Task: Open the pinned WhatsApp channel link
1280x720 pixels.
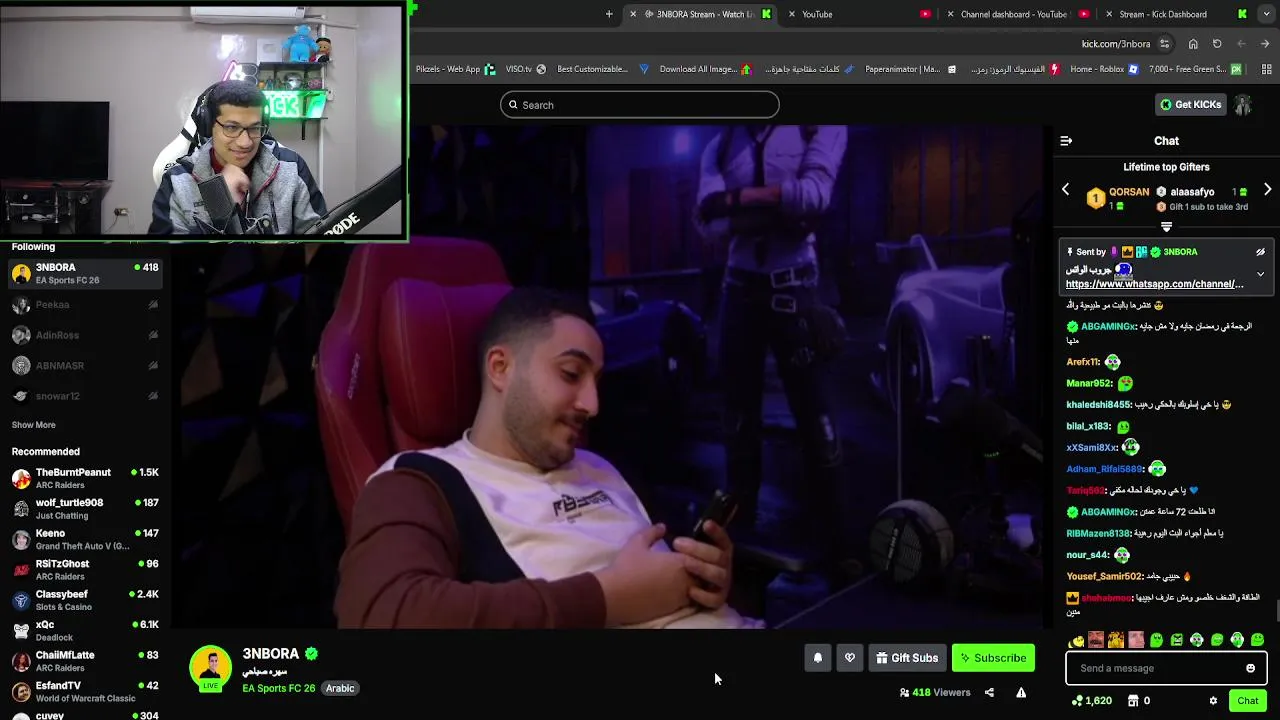Action: click(1154, 284)
